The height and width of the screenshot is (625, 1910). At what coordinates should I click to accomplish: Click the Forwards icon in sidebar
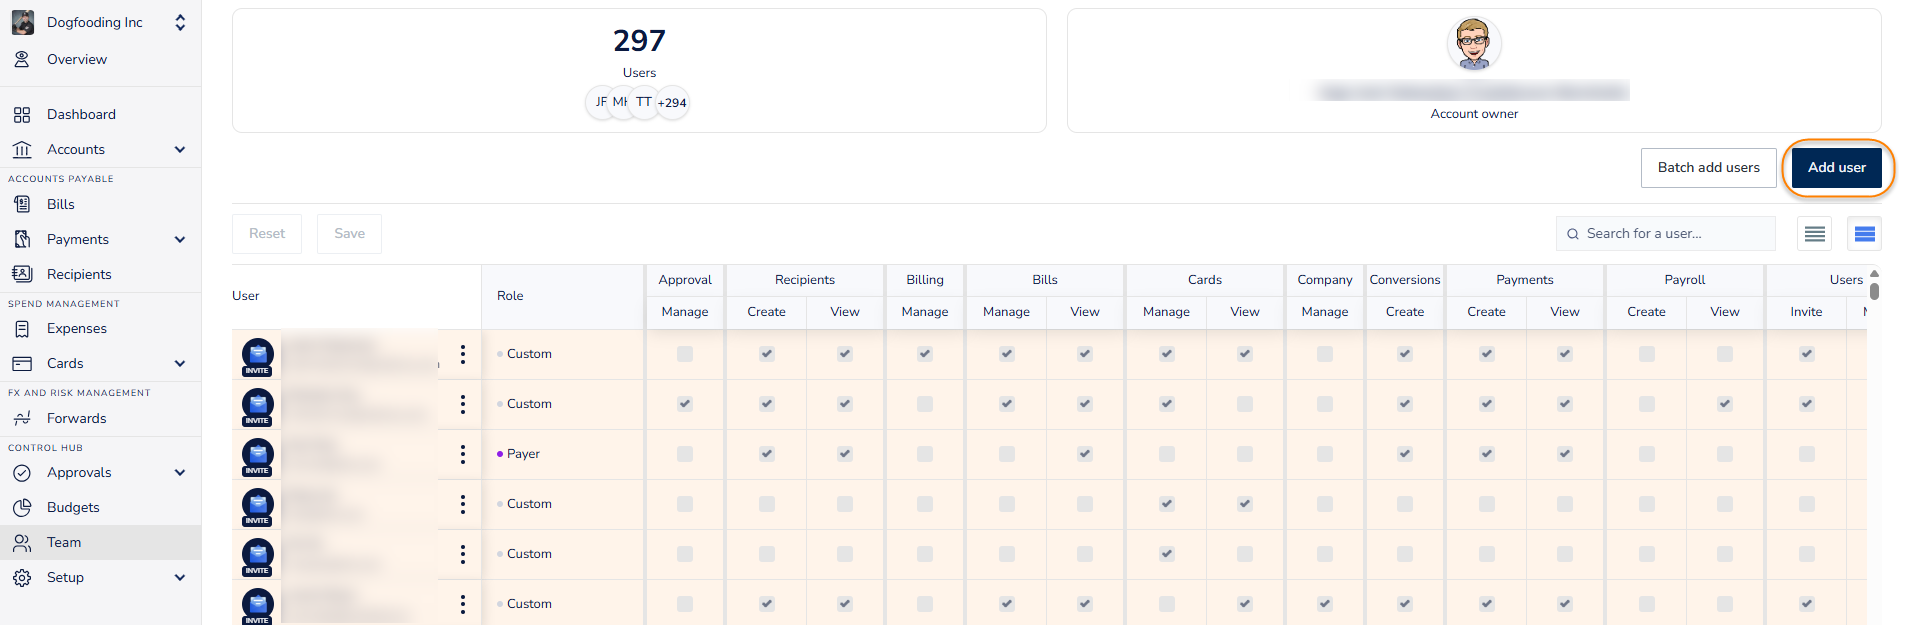tap(22, 418)
